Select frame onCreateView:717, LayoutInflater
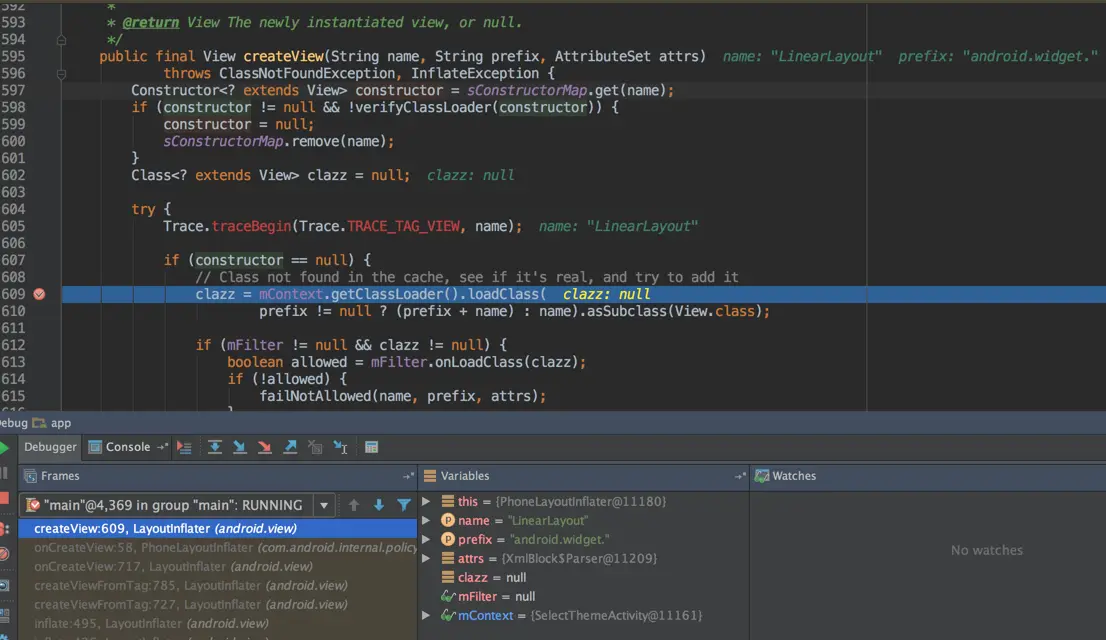 click(x=217, y=567)
